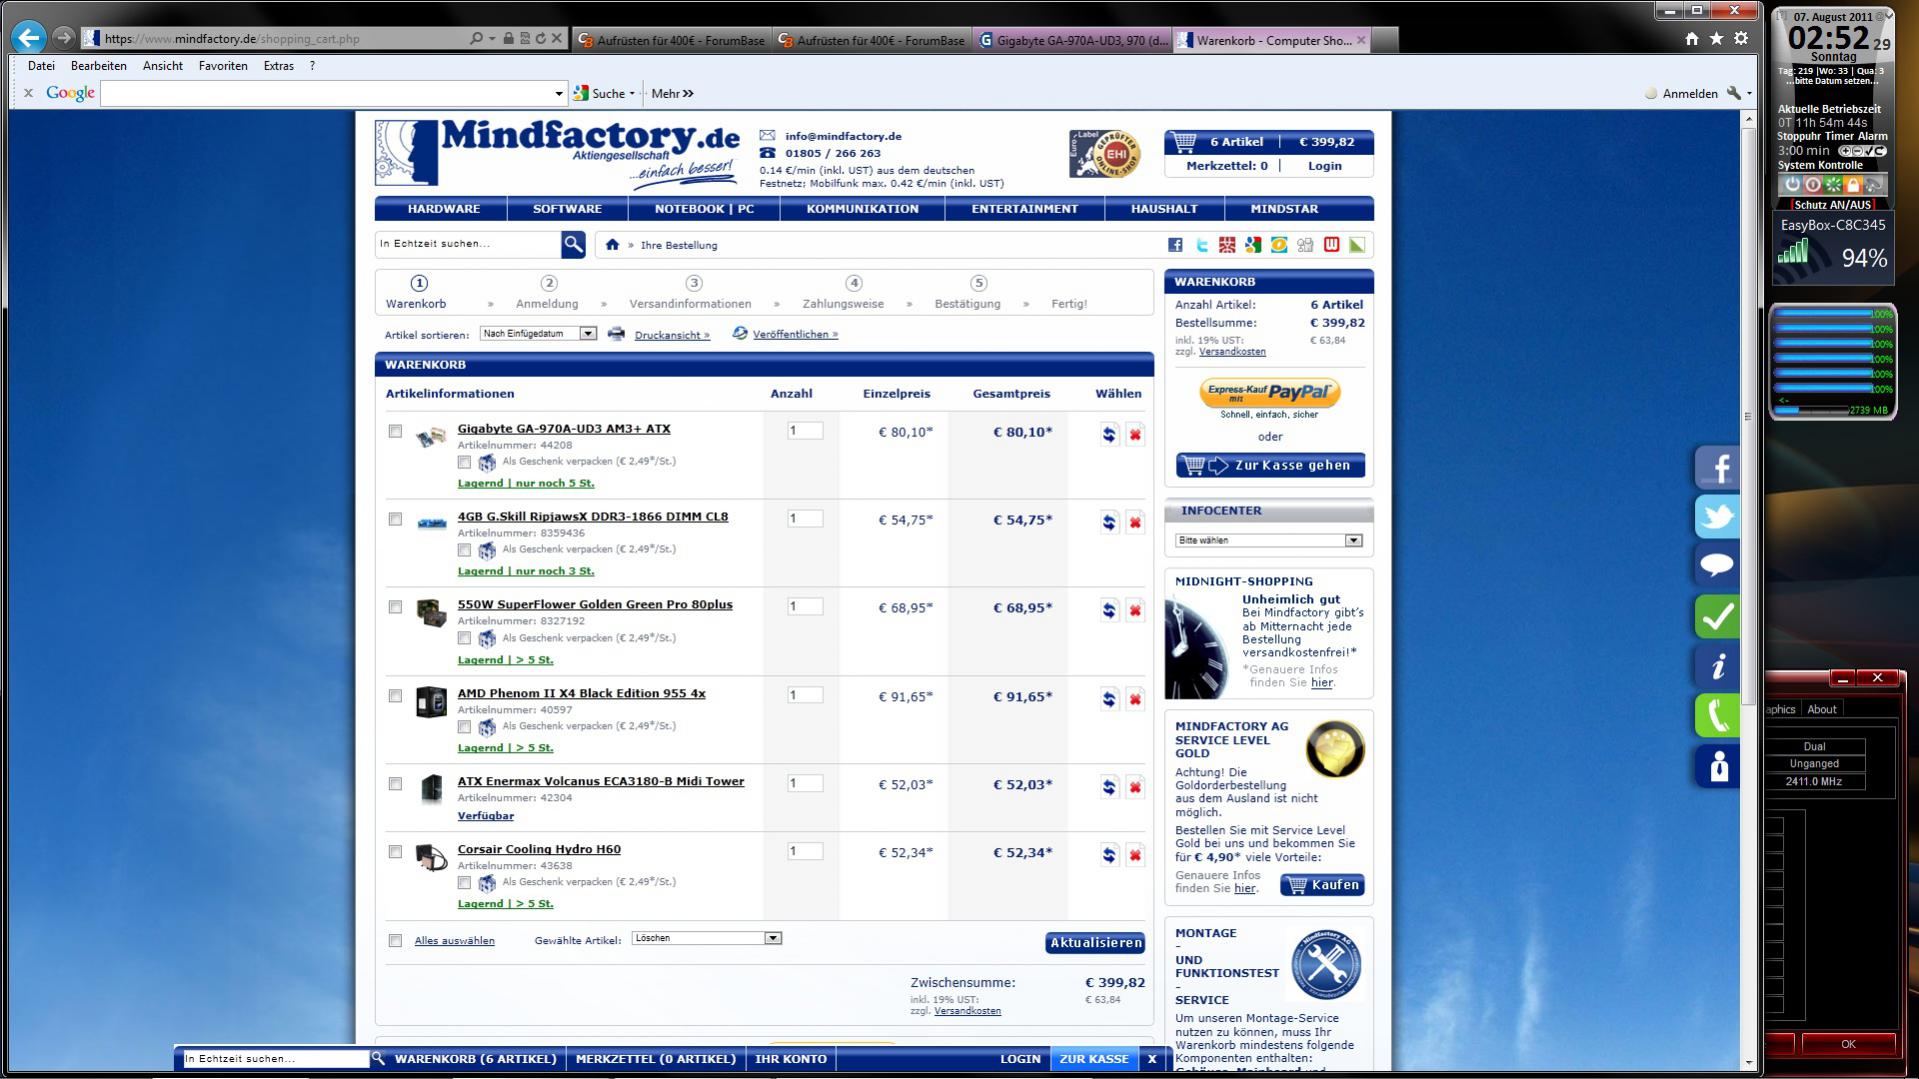Screen dimensions: 1919x1079
Task: Click the printer icon next to Druckansicht
Action: click(616, 334)
